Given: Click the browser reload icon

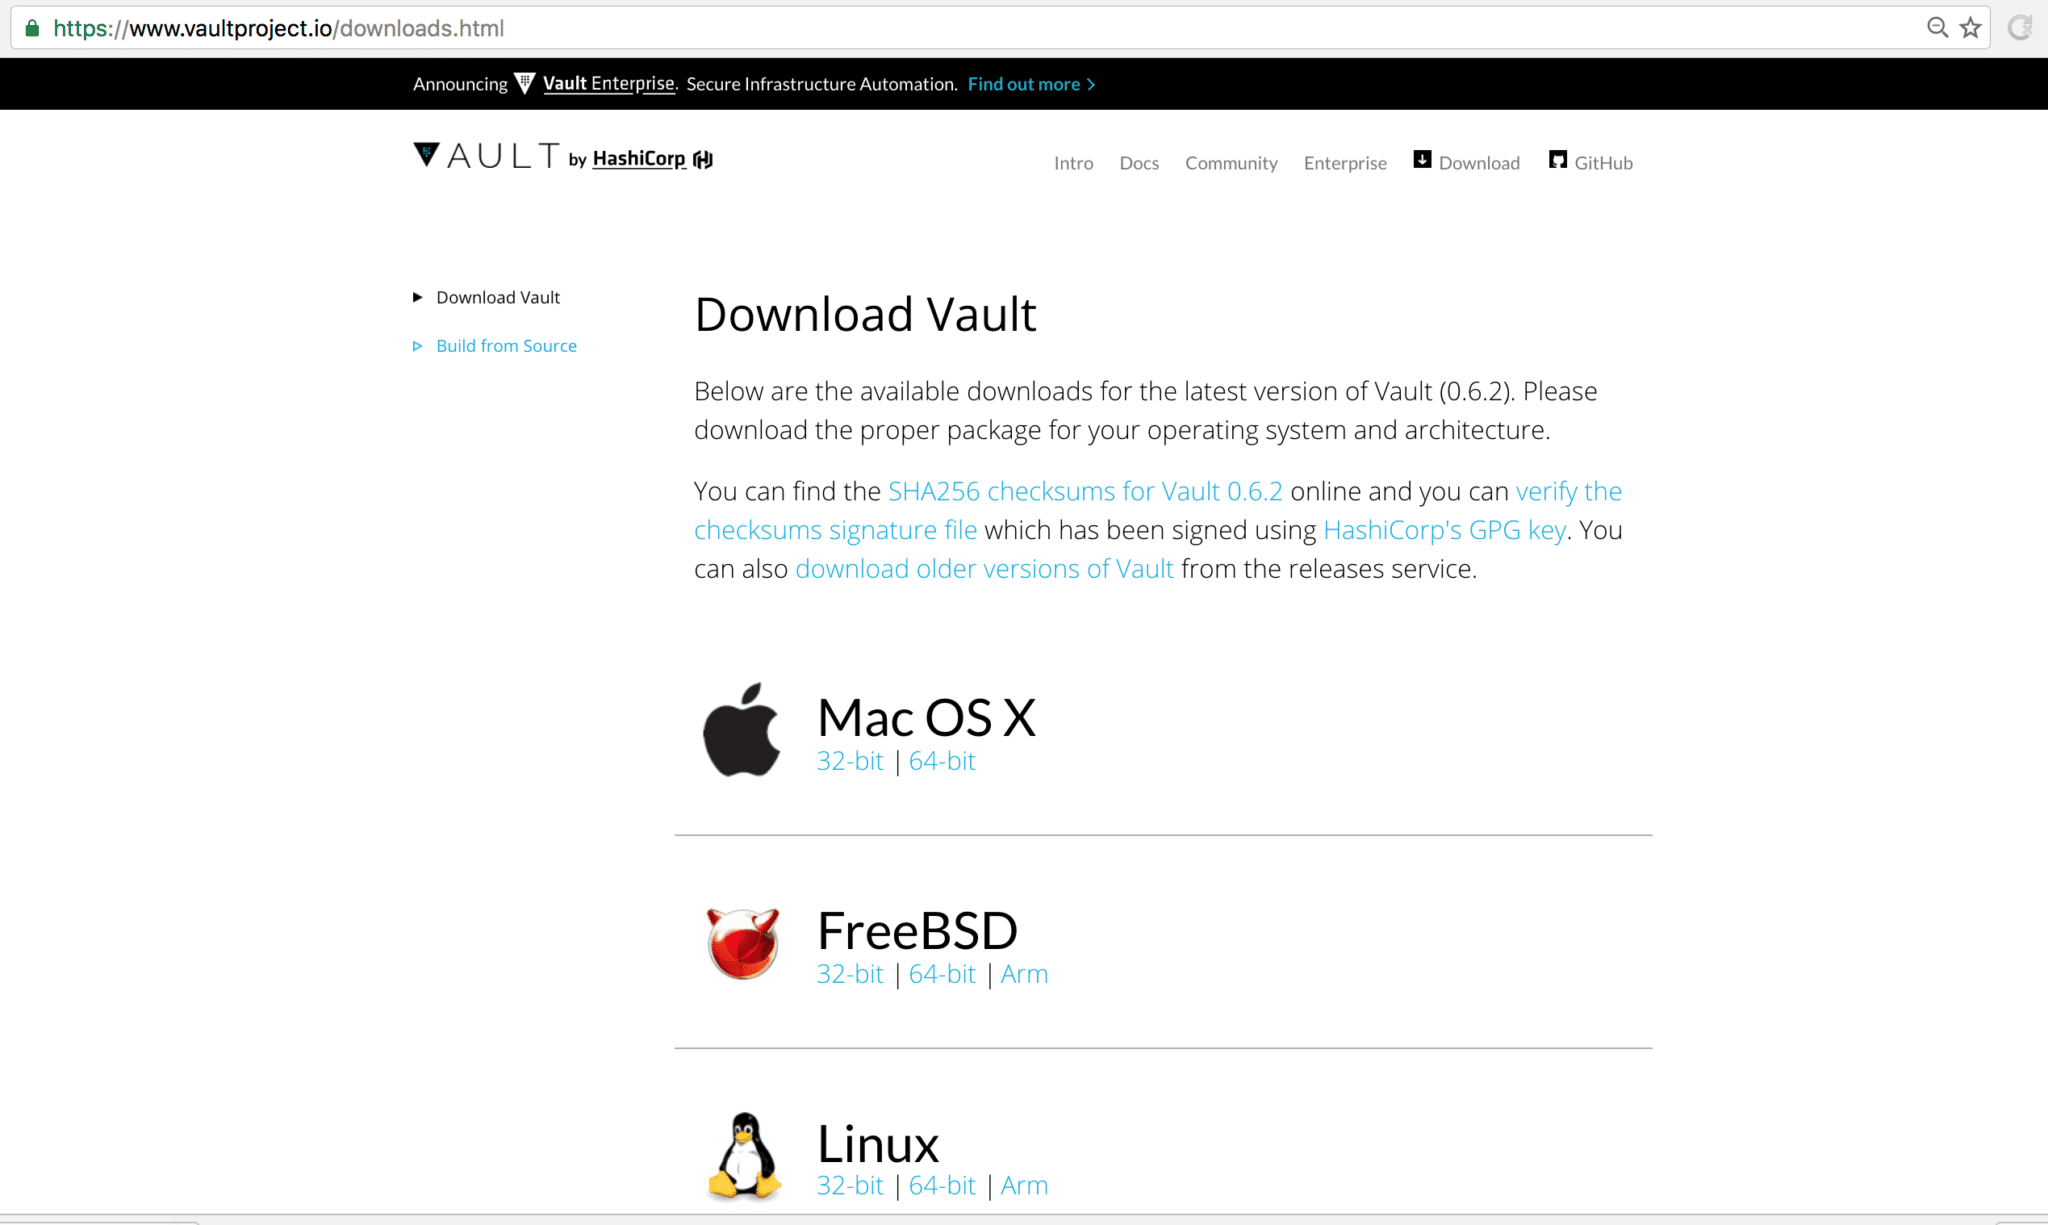Looking at the screenshot, I should (2019, 28).
